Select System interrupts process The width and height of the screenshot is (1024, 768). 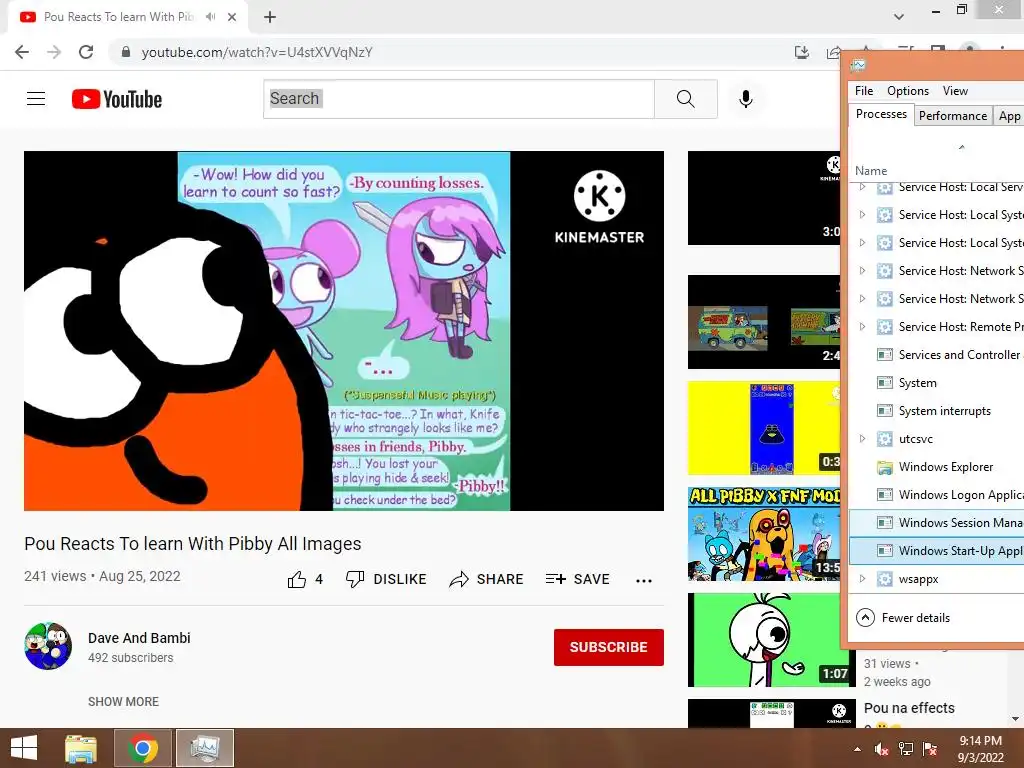pyautogui.click(x=936, y=411)
